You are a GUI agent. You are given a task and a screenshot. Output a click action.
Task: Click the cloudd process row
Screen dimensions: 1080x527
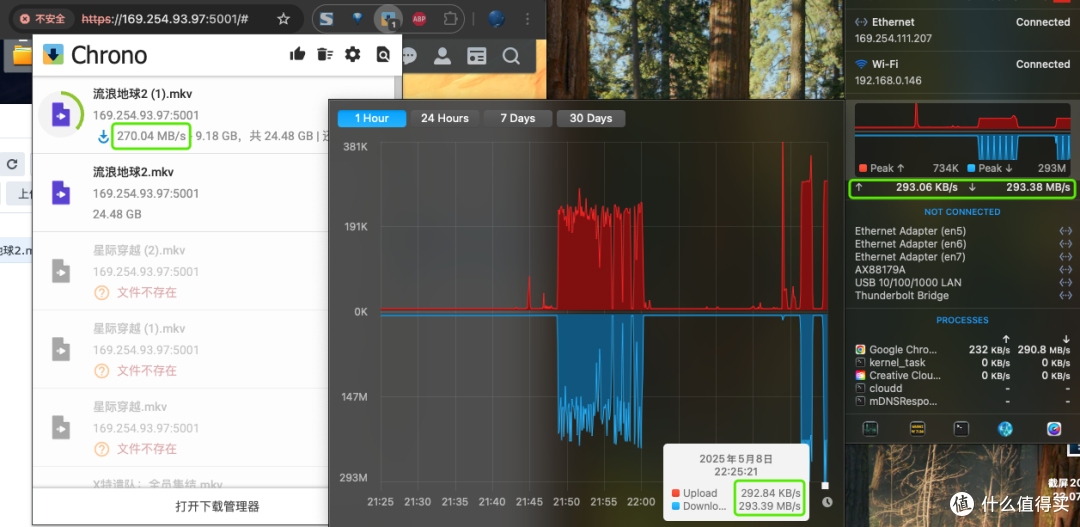pyautogui.click(x=962, y=389)
